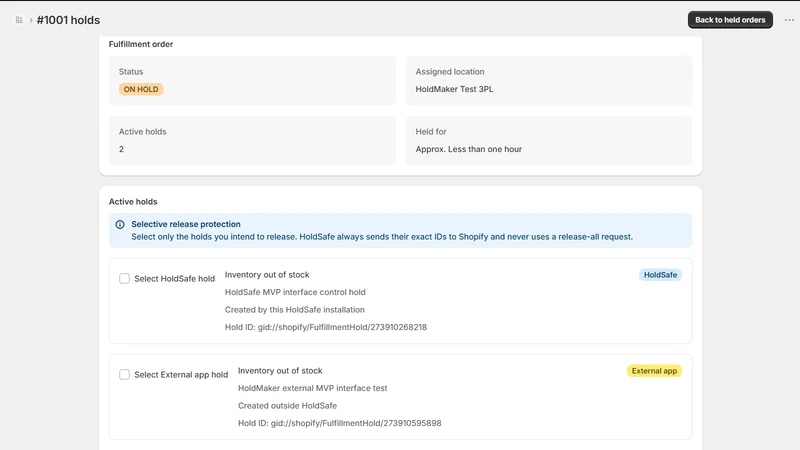The width and height of the screenshot is (800, 450).
Task: Click the info icon in Selective release protection banner
Action: coord(120,224)
